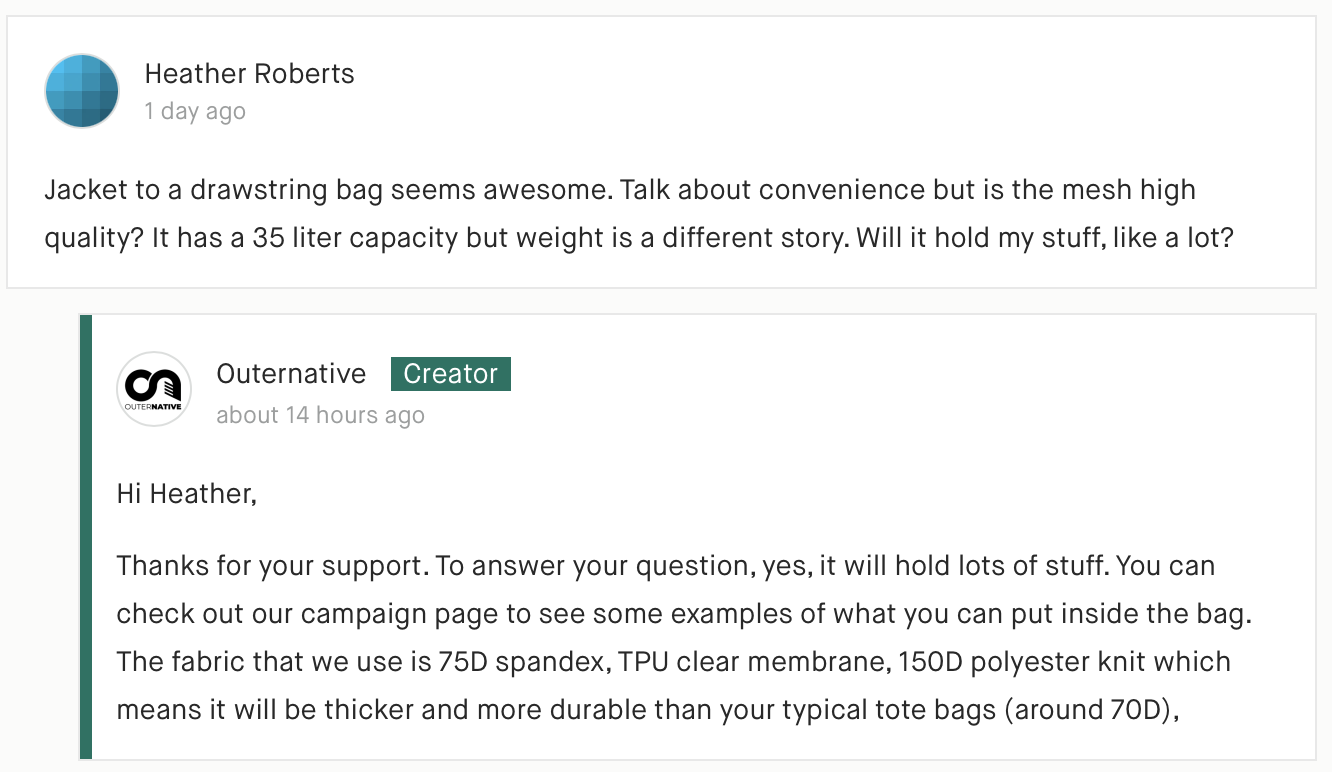Click Heather Roberts' blue pixelated avatar
This screenshot has width=1332, height=772.
point(82,91)
